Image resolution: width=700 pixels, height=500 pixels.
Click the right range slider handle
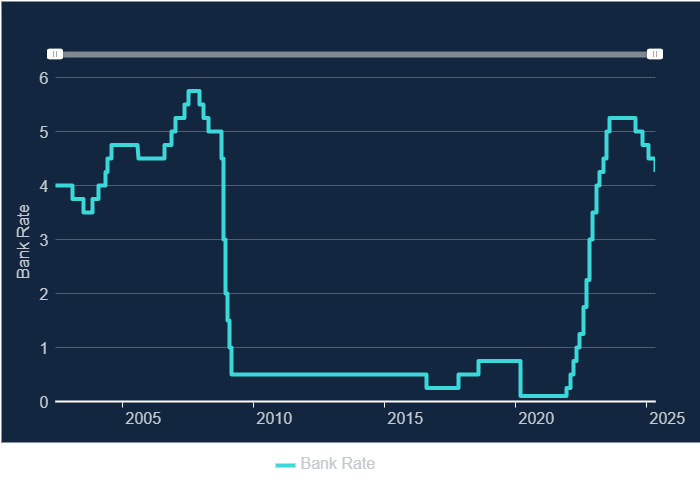tap(654, 54)
